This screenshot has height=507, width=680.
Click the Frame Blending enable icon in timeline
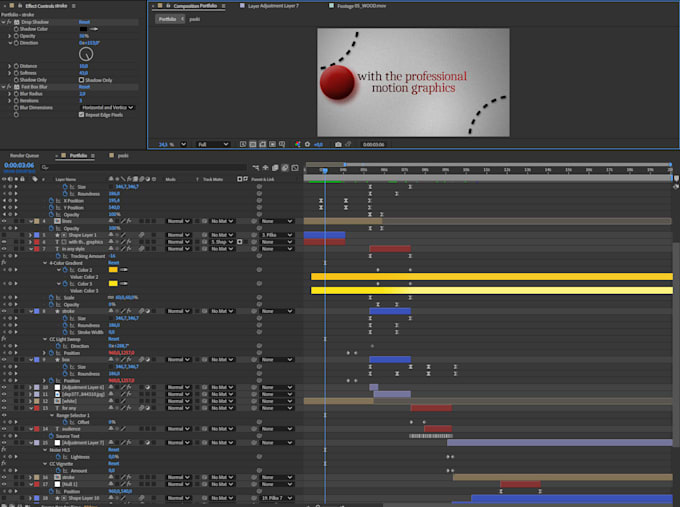(x=275, y=168)
